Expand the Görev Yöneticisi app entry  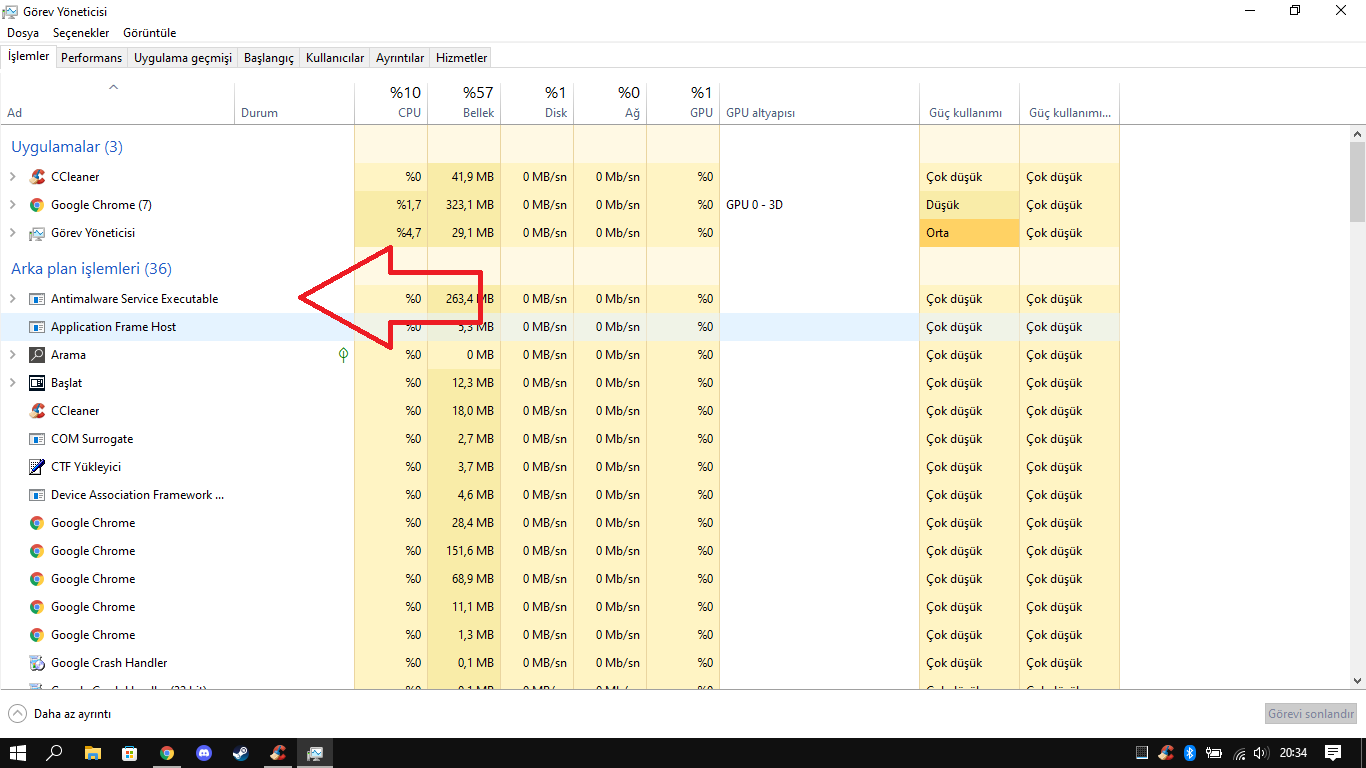(x=12, y=233)
